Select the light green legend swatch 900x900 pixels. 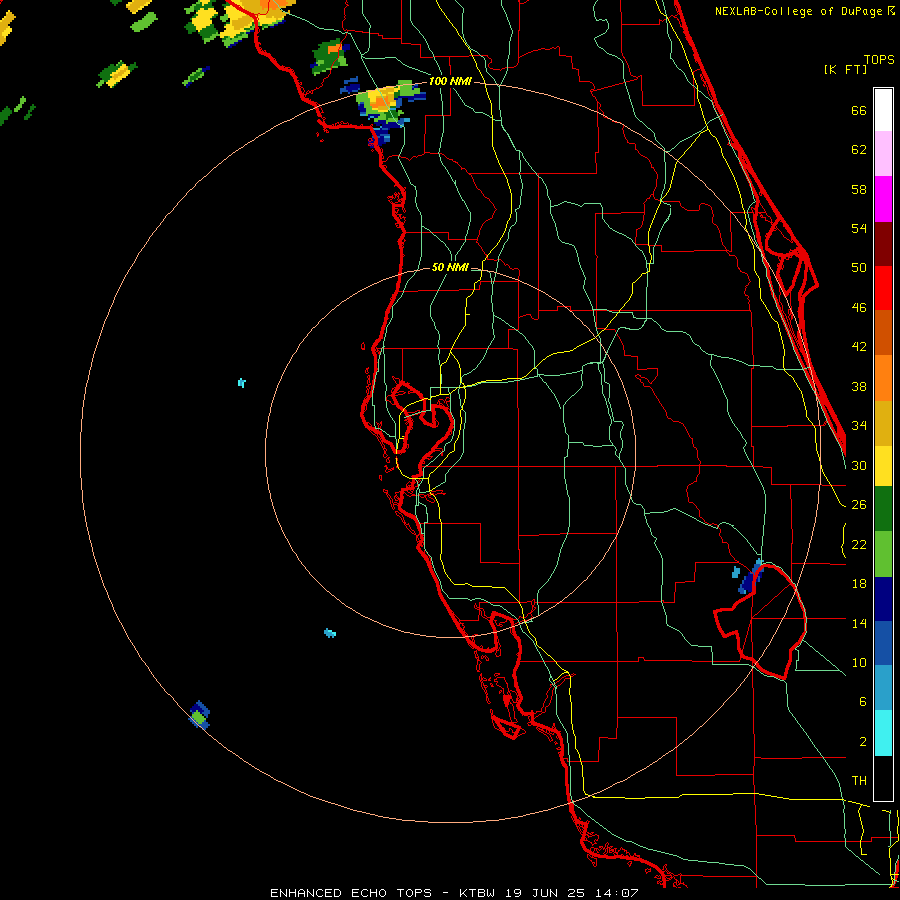pyautogui.click(x=883, y=554)
